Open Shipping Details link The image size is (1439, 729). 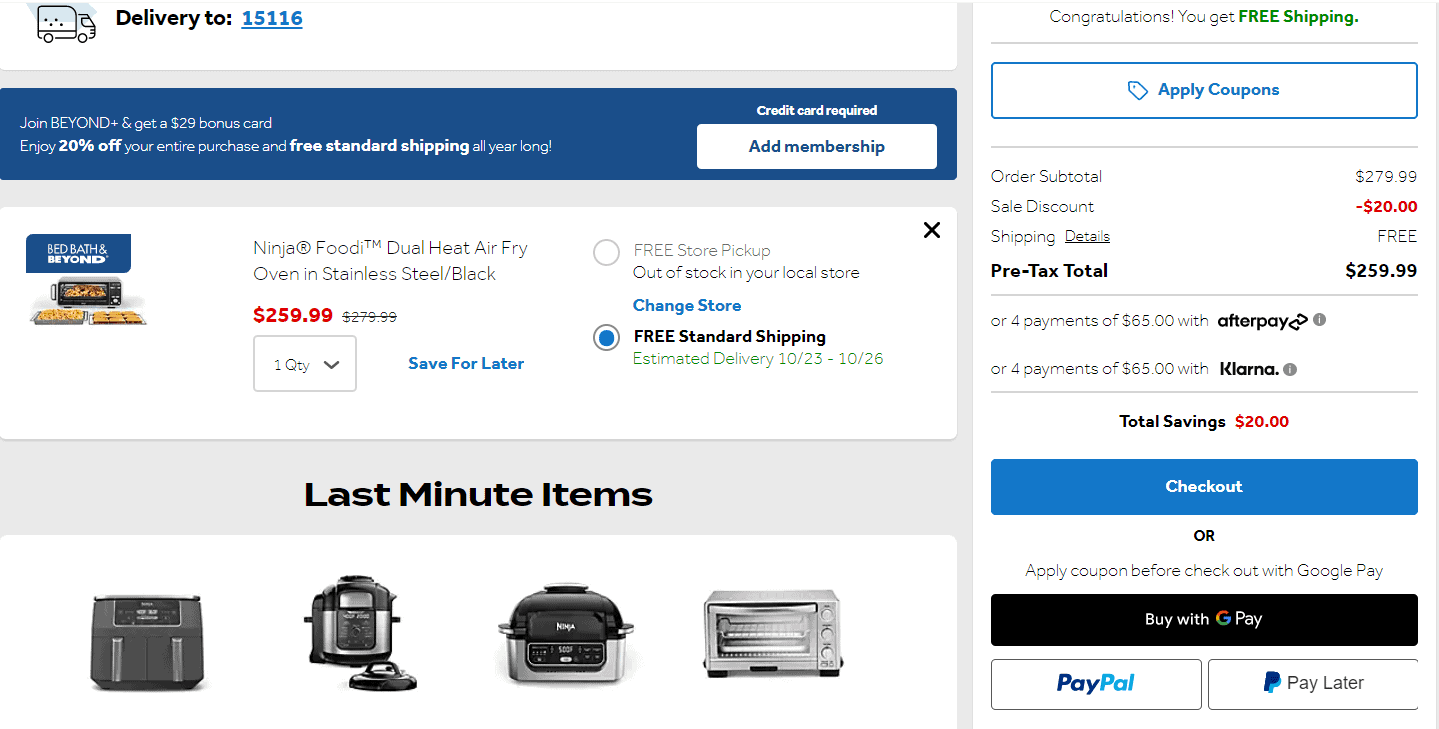coord(1086,235)
